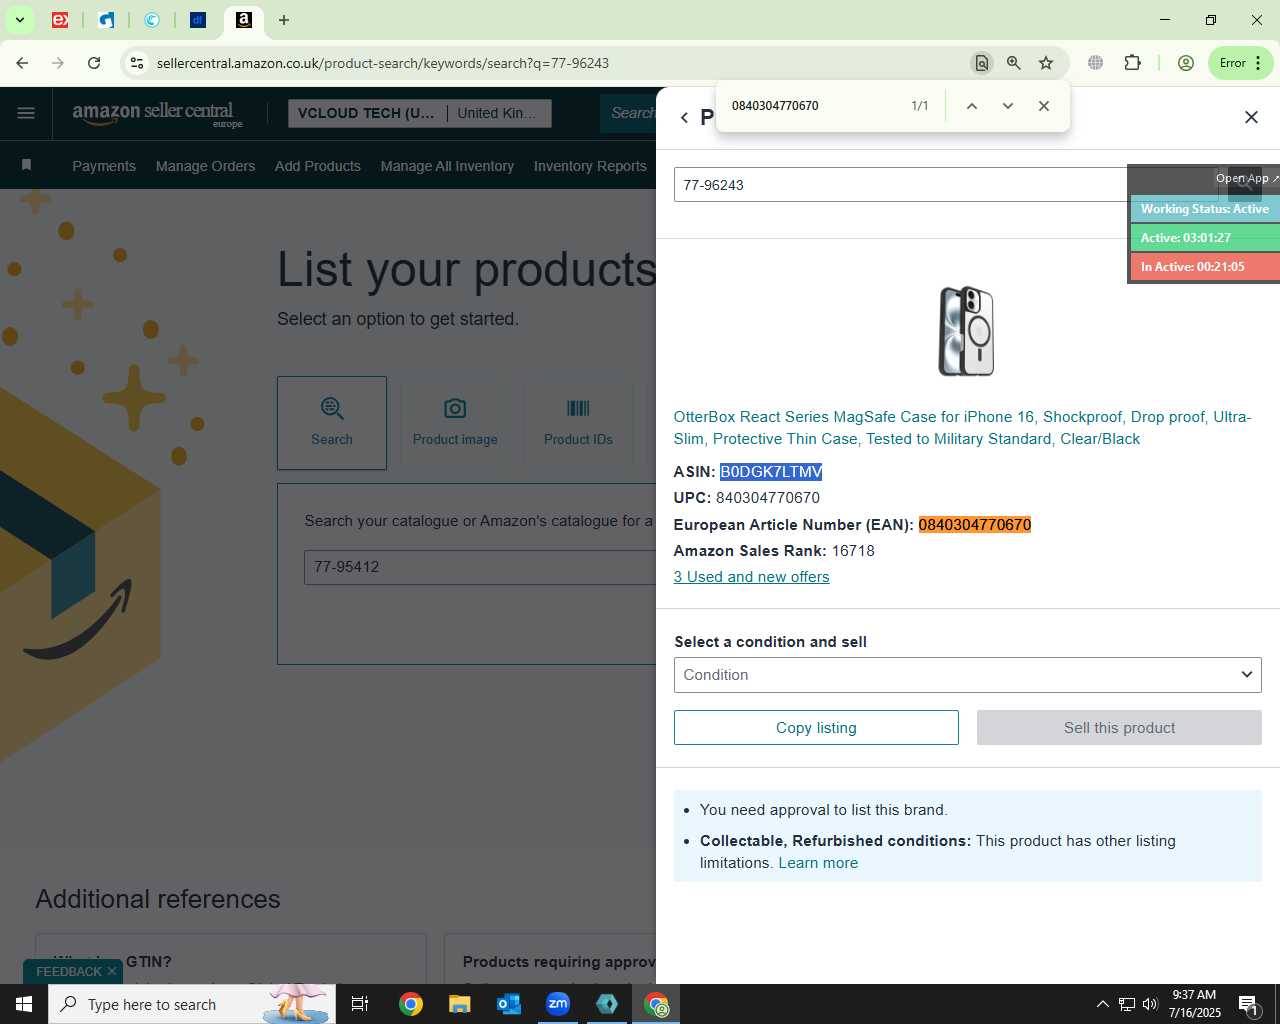Bookmark this page with the star icon

click(1046, 63)
